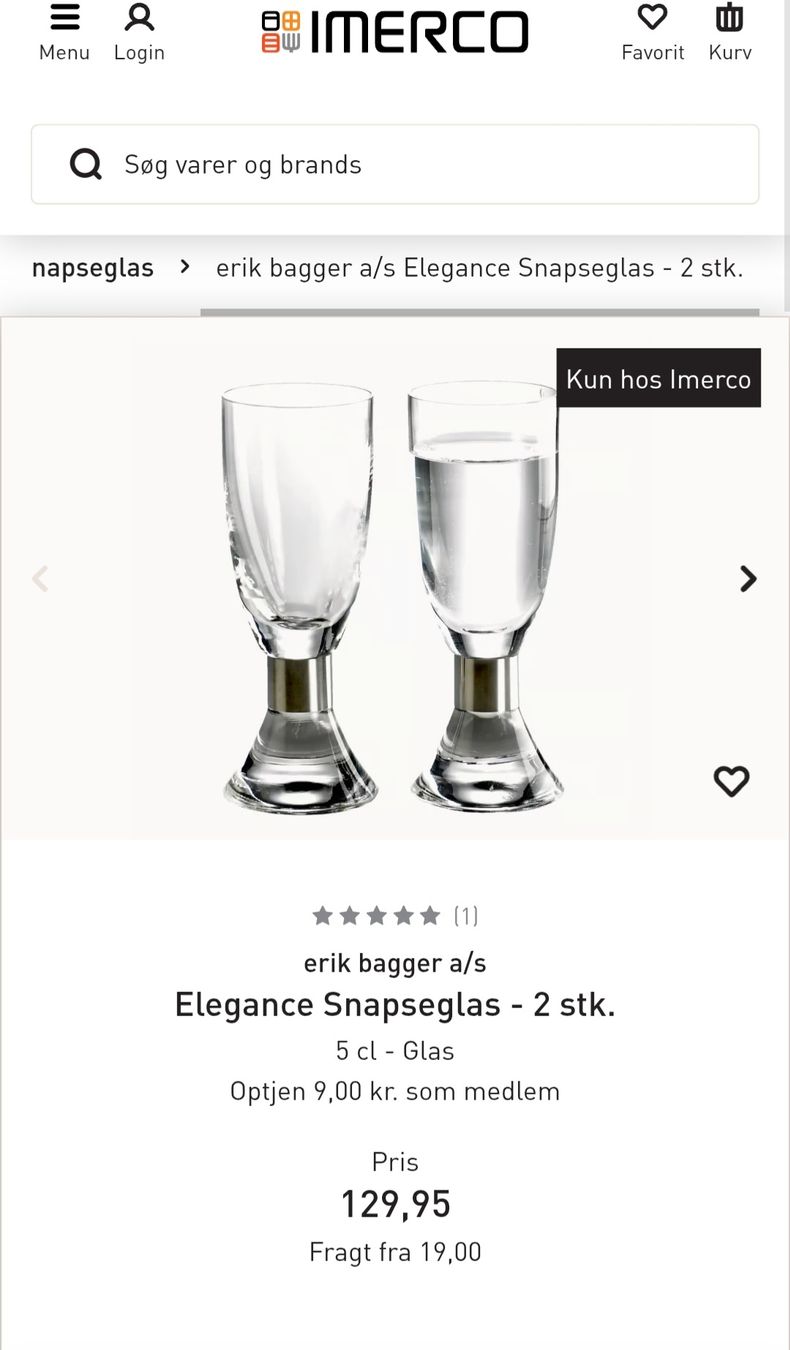Open the hamburger Menu icon
The height and width of the screenshot is (1350, 790).
click(64, 18)
